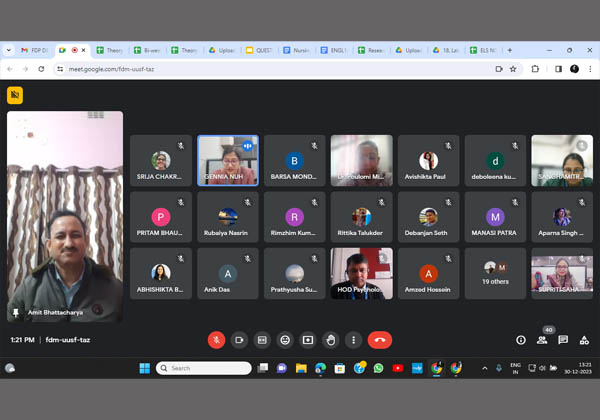Toggle the camera on or off

point(239,340)
